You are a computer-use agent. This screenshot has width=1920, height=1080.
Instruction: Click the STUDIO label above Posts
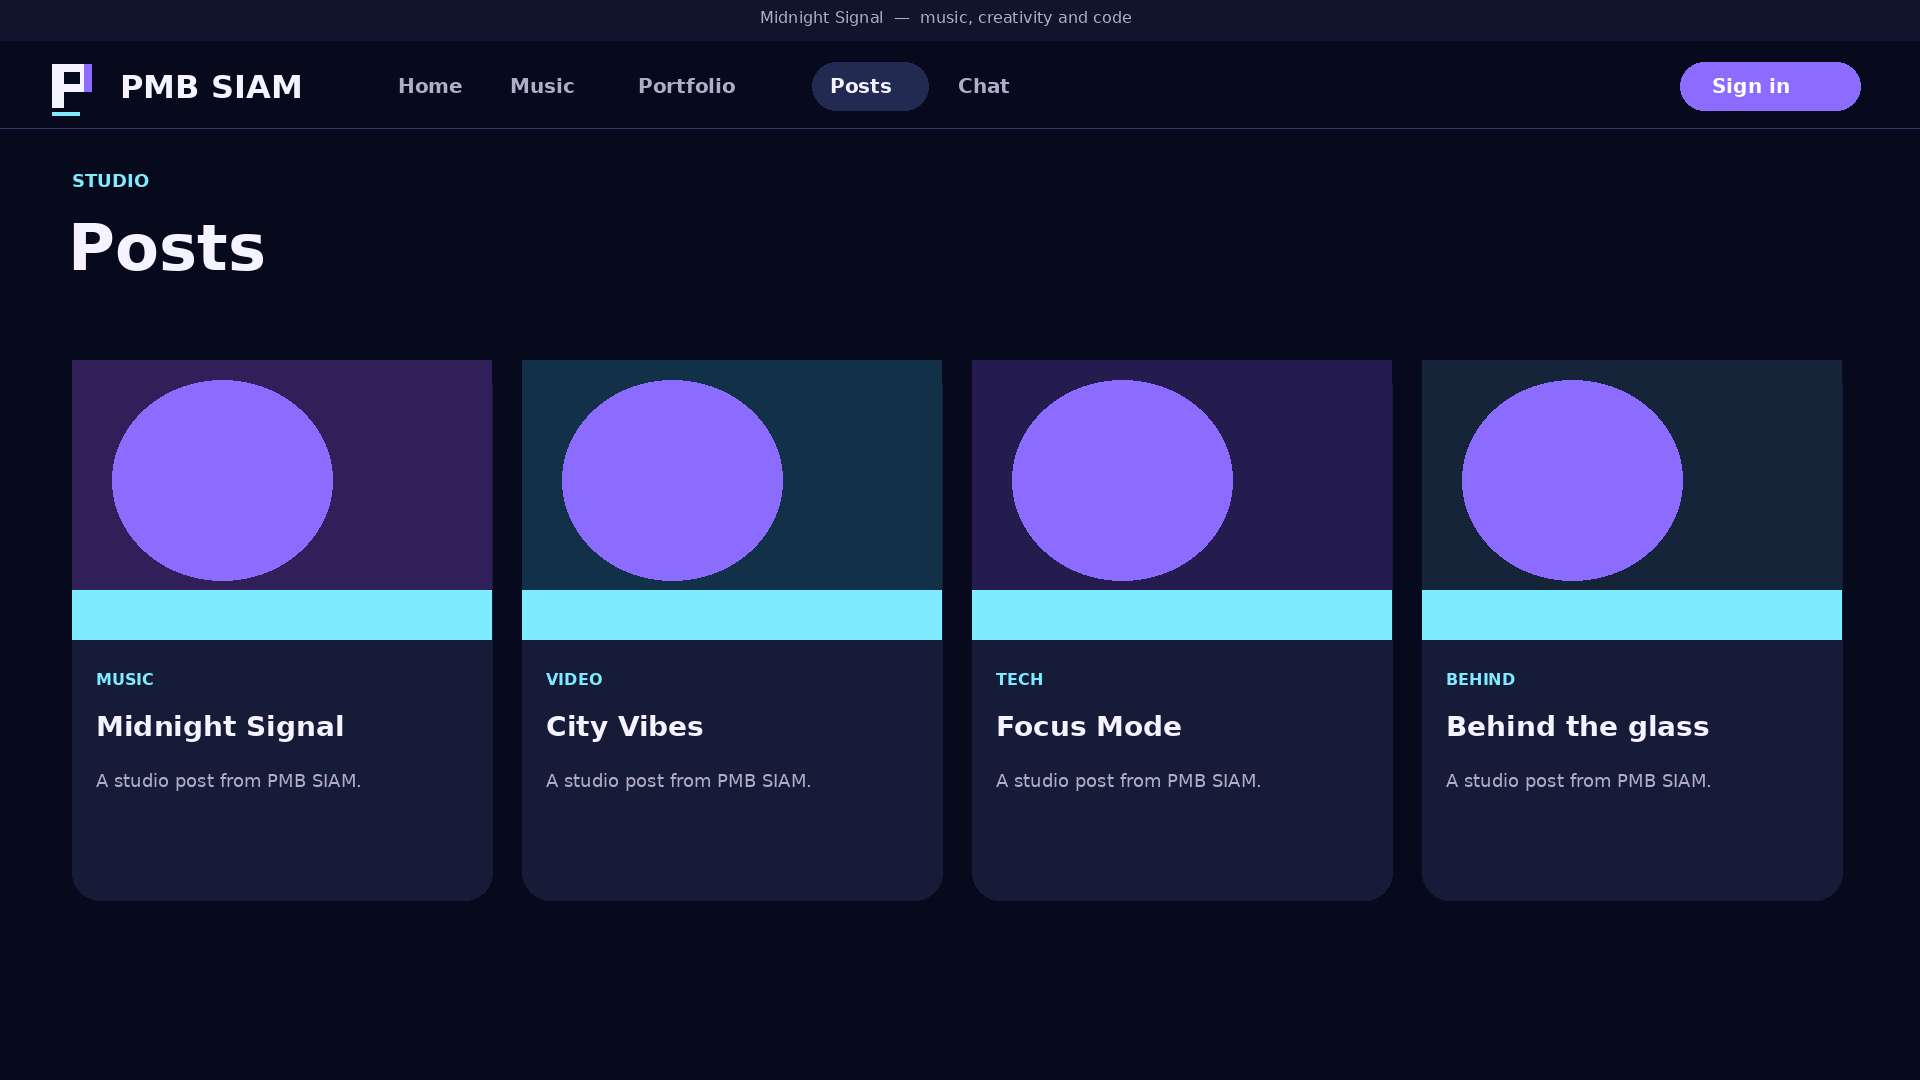(110, 181)
